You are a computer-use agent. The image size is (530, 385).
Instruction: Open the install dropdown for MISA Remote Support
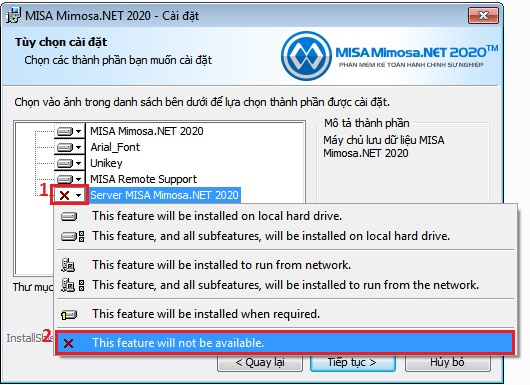(70, 179)
